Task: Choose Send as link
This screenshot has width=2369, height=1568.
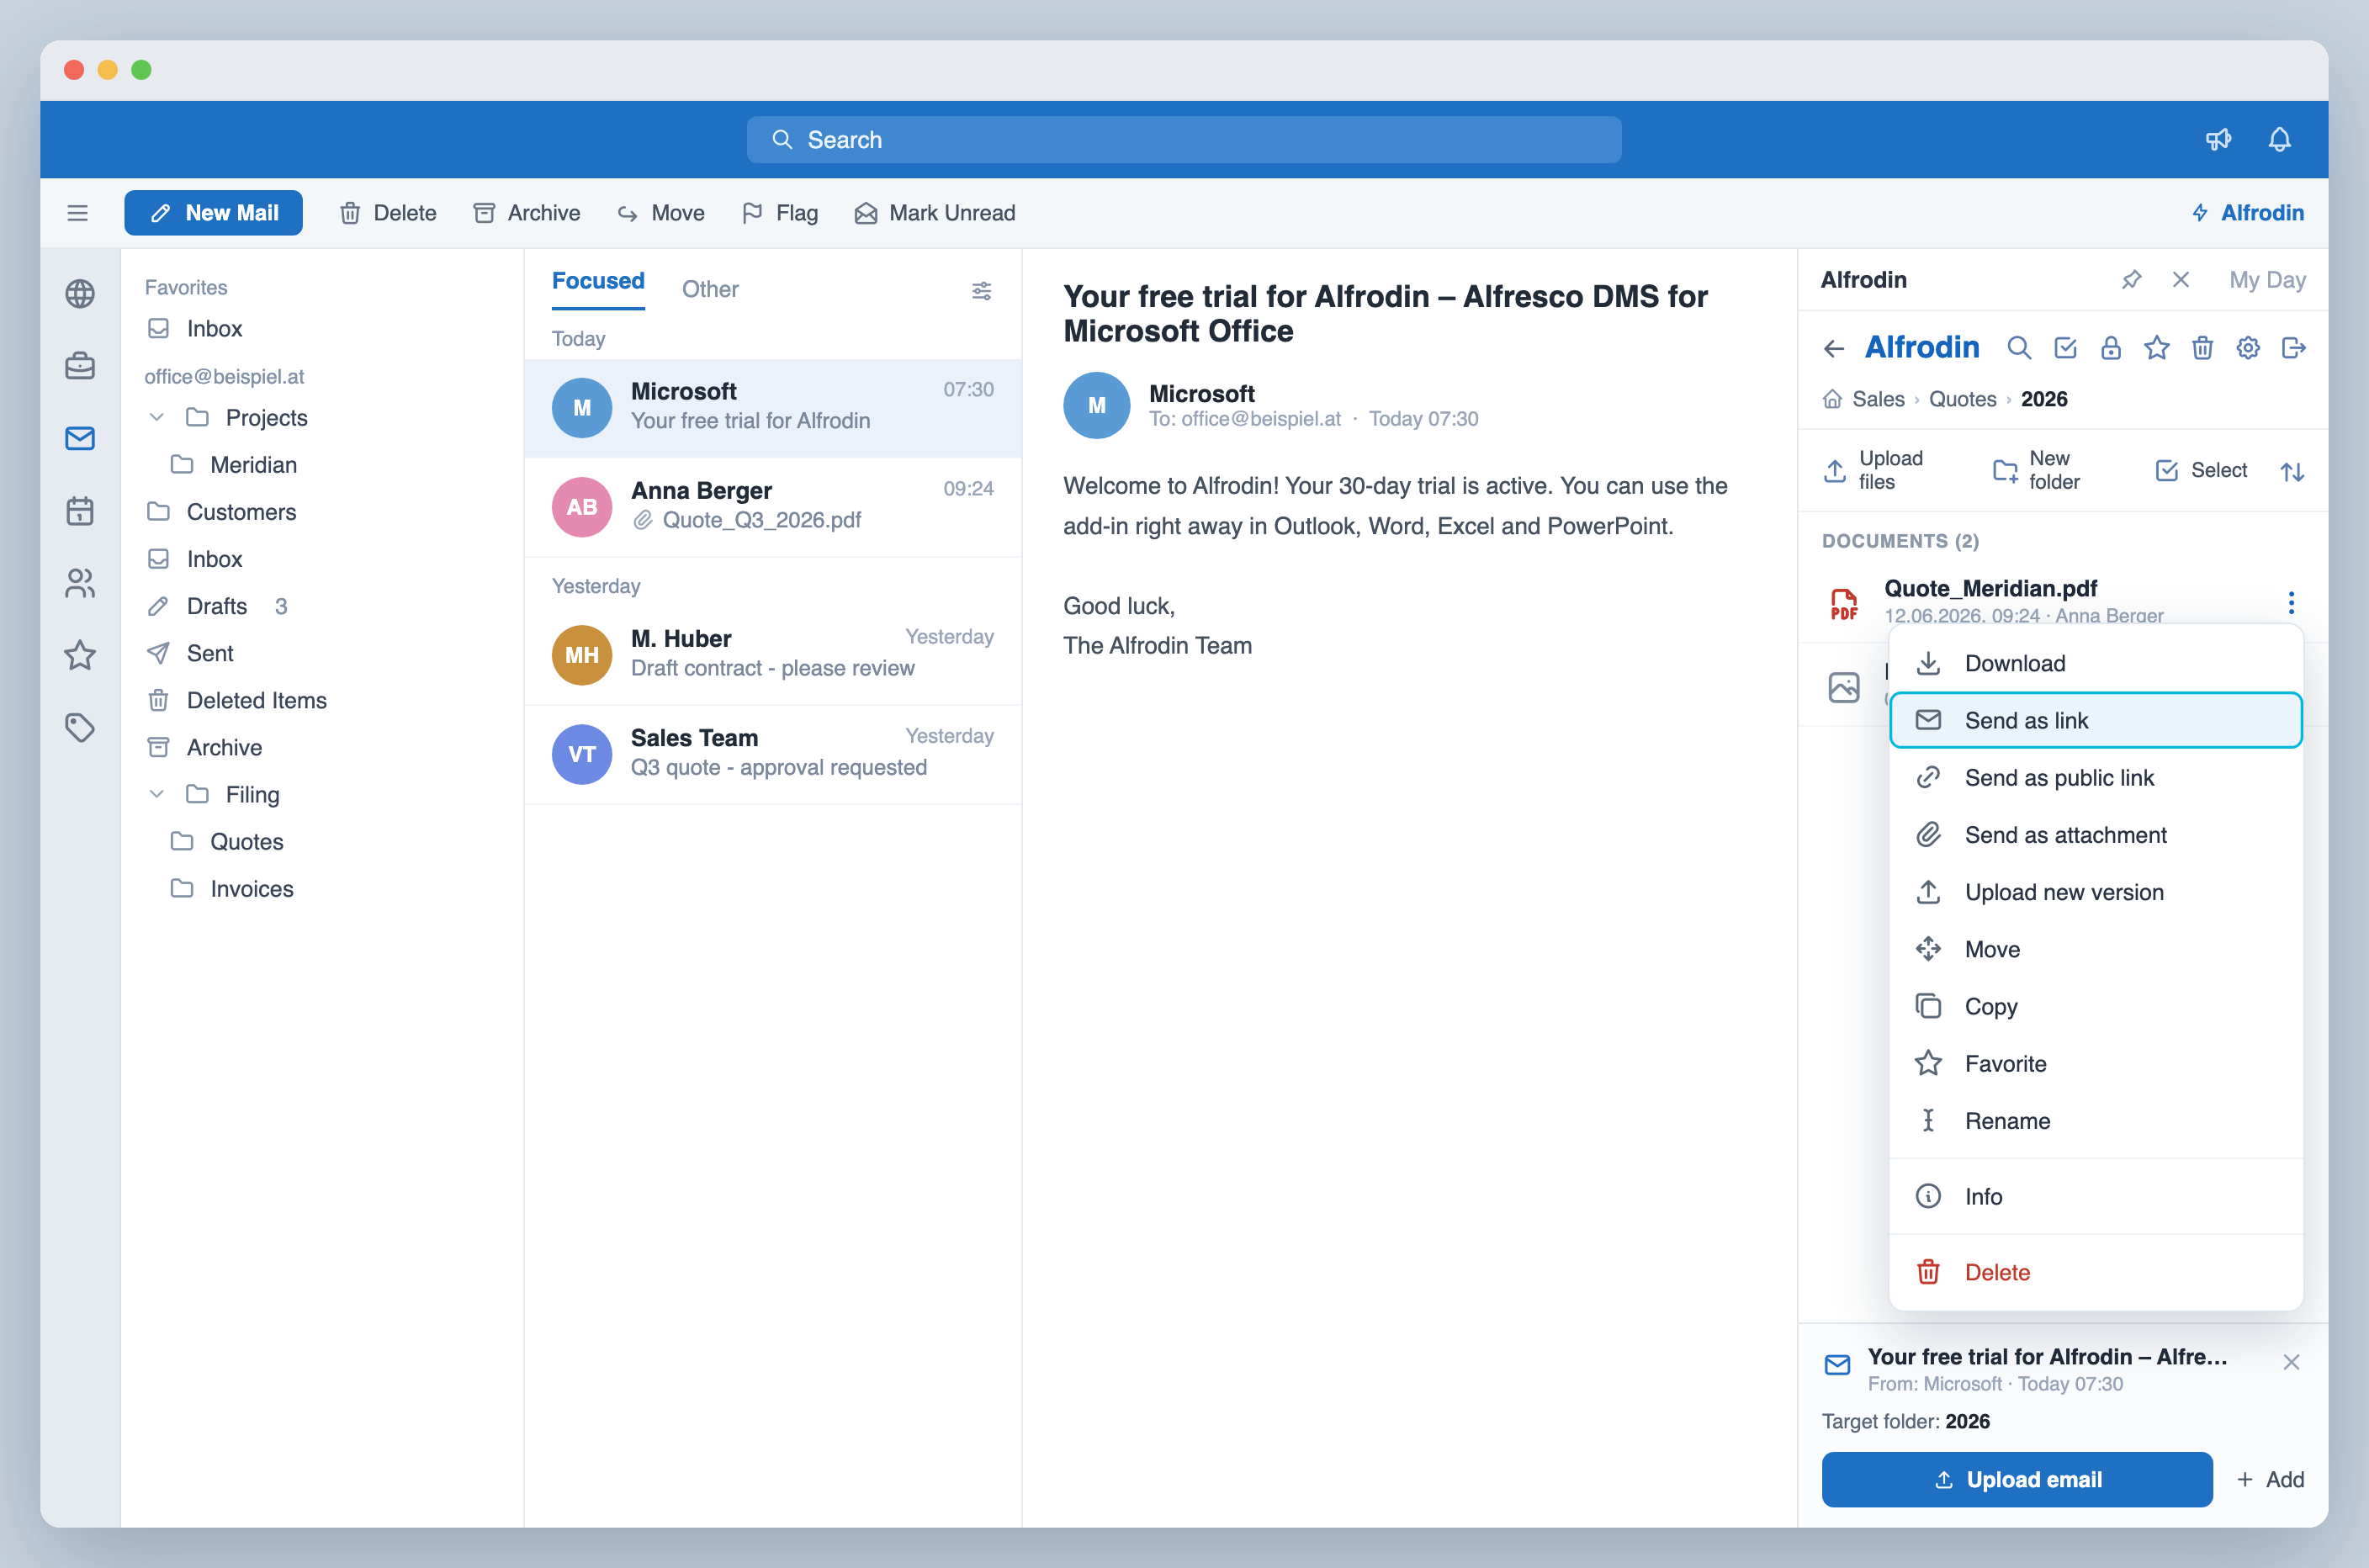Action: coord(2095,720)
